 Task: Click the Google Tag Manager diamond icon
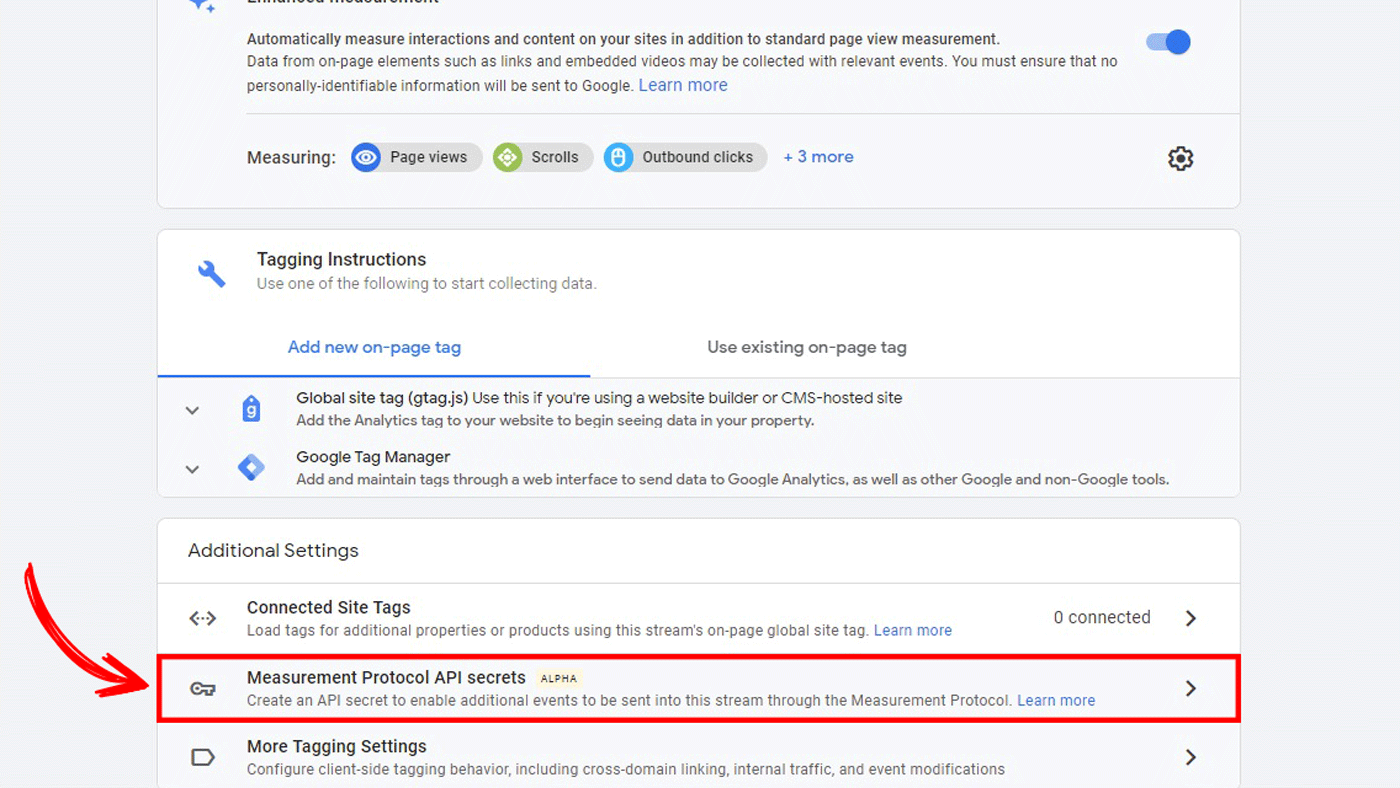(x=251, y=467)
